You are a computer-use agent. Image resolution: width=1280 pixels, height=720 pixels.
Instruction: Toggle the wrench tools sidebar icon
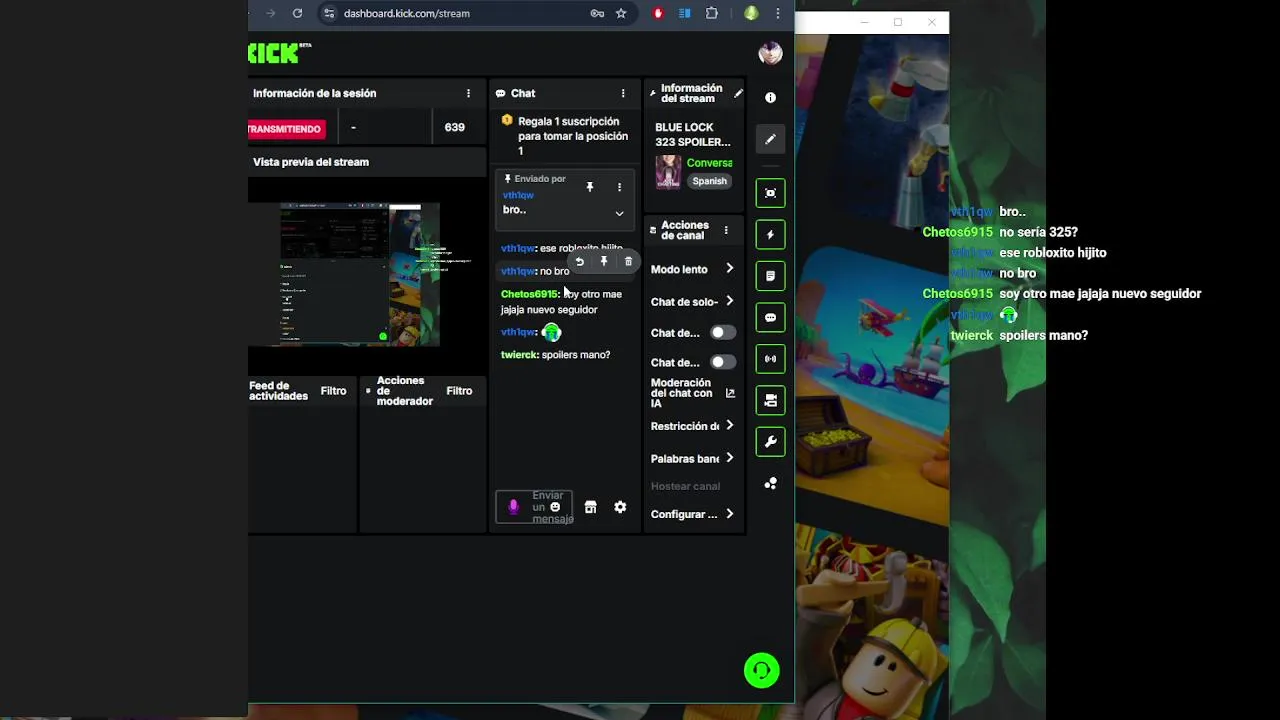click(770, 441)
